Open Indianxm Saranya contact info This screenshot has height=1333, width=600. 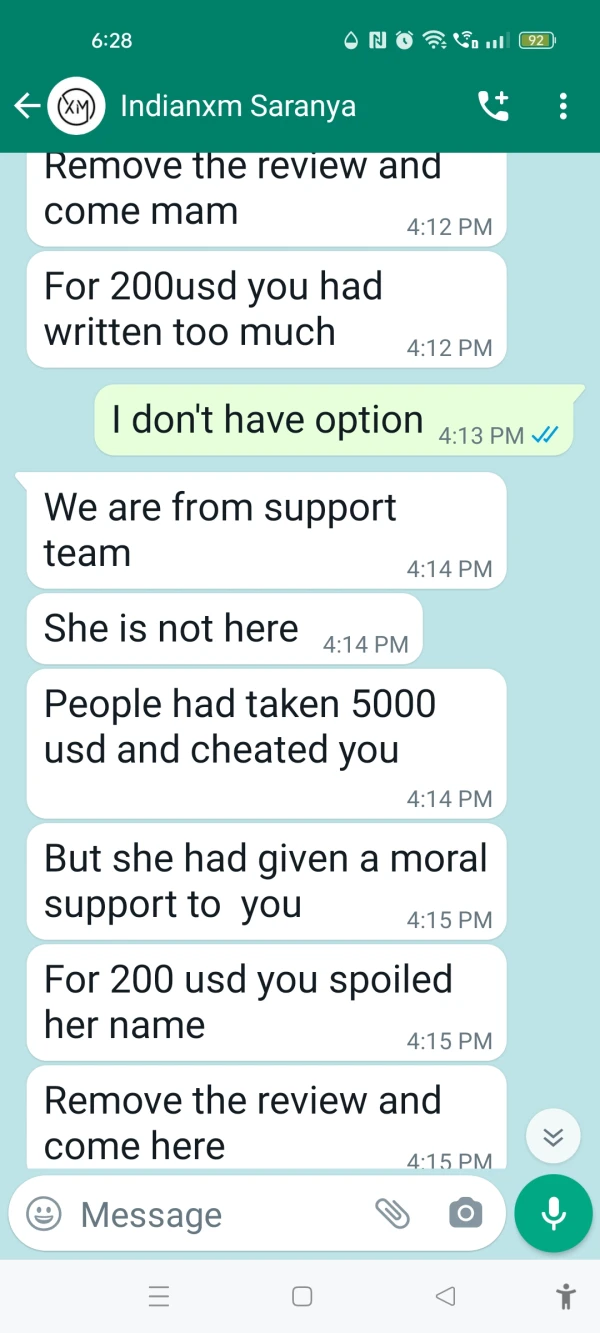238,105
